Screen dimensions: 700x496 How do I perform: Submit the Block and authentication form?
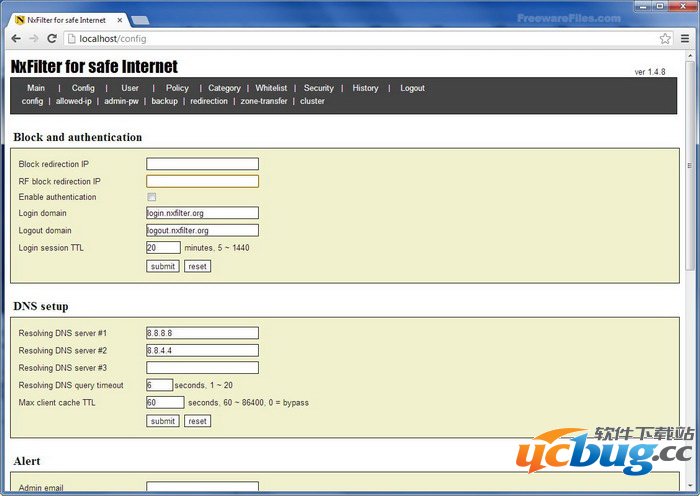(x=162, y=266)
